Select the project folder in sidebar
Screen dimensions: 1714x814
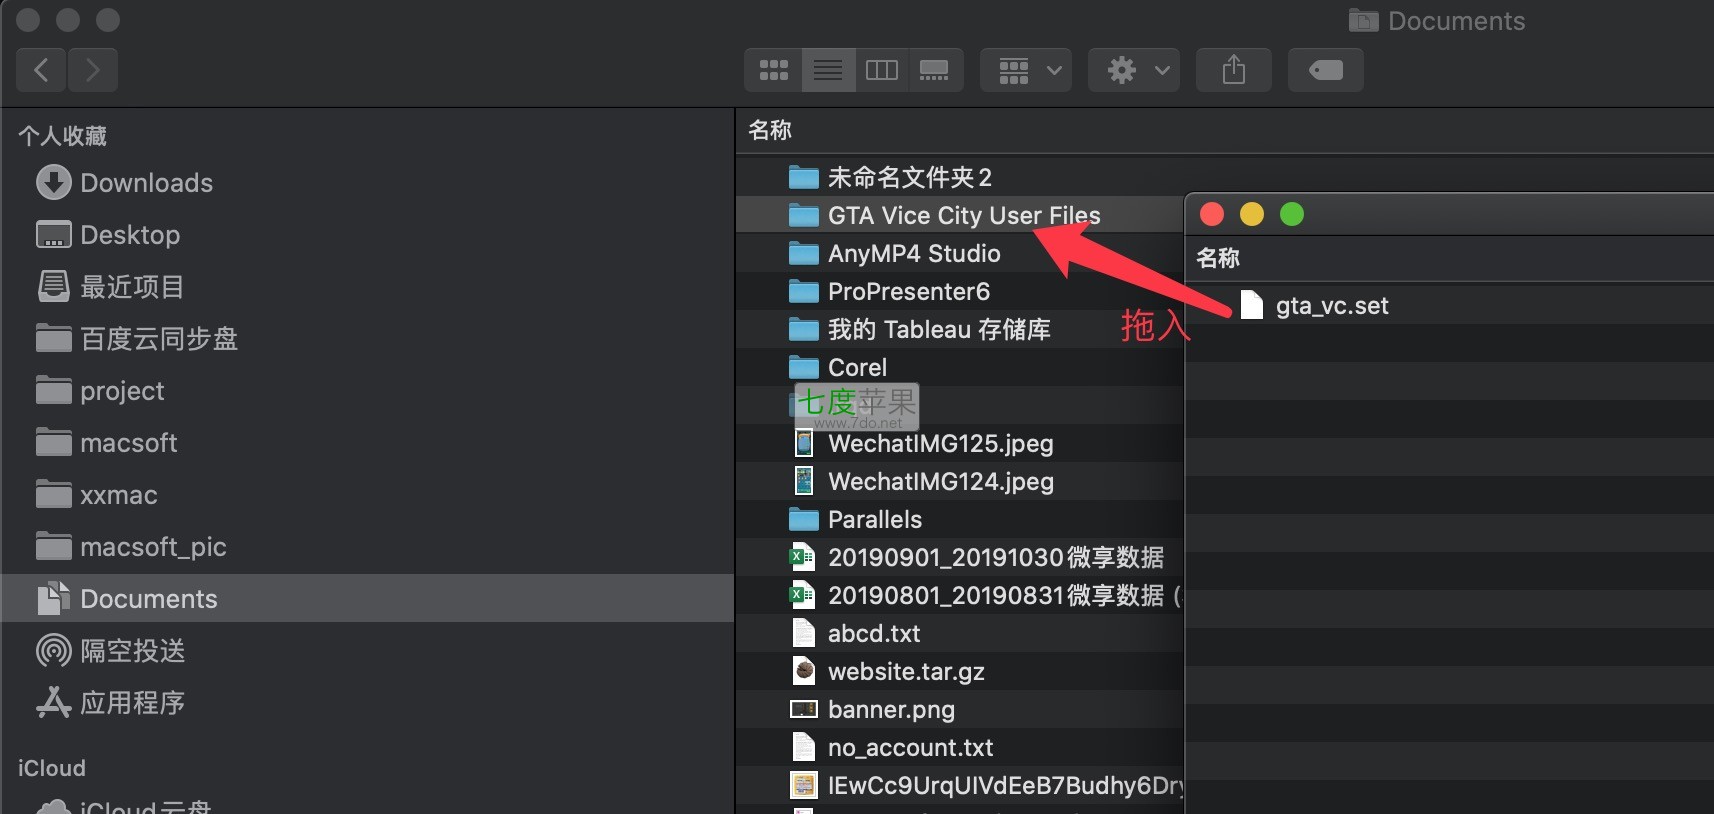[x=368, y=391]
